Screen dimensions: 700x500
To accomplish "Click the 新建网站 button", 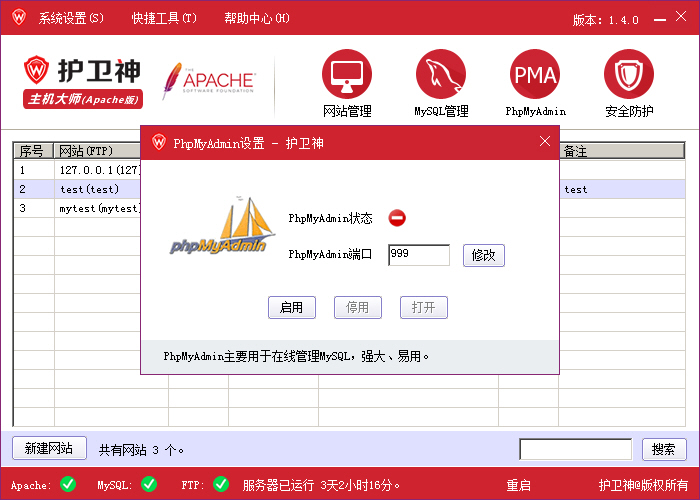I will tap(49, 448).
